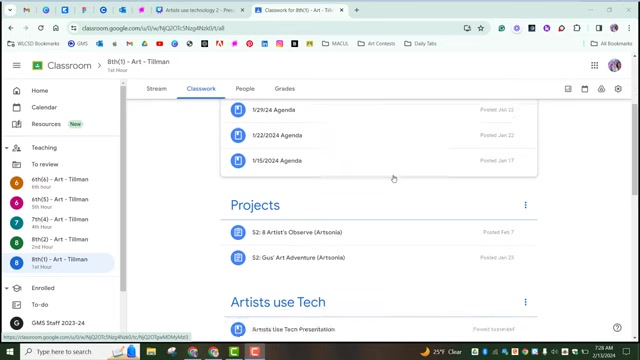Image resolution: width=640 pixels, height=360 pixels.
Task: Click the main page vertical scrollbar
Action: pos(634,149)
